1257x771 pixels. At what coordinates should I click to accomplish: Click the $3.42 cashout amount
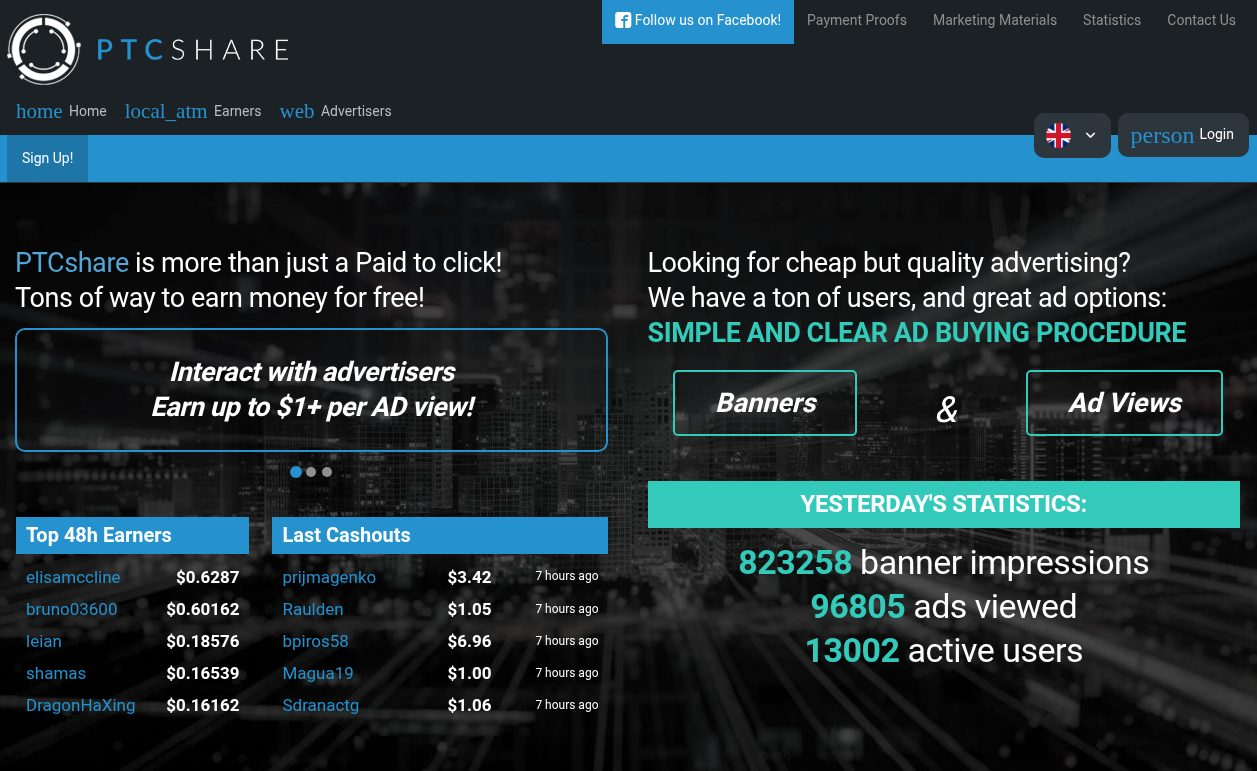pyautogui.click(x=470, y=577)
